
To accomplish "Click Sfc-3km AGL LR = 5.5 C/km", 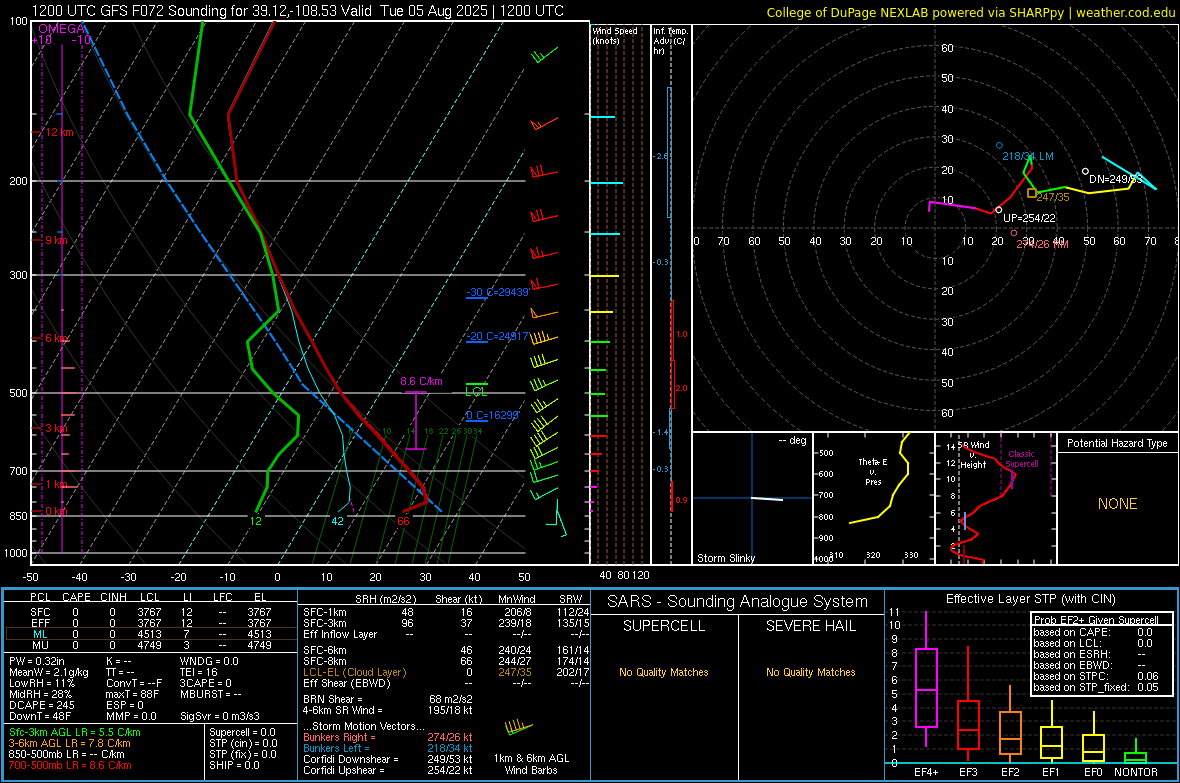I will coord(75,732).
